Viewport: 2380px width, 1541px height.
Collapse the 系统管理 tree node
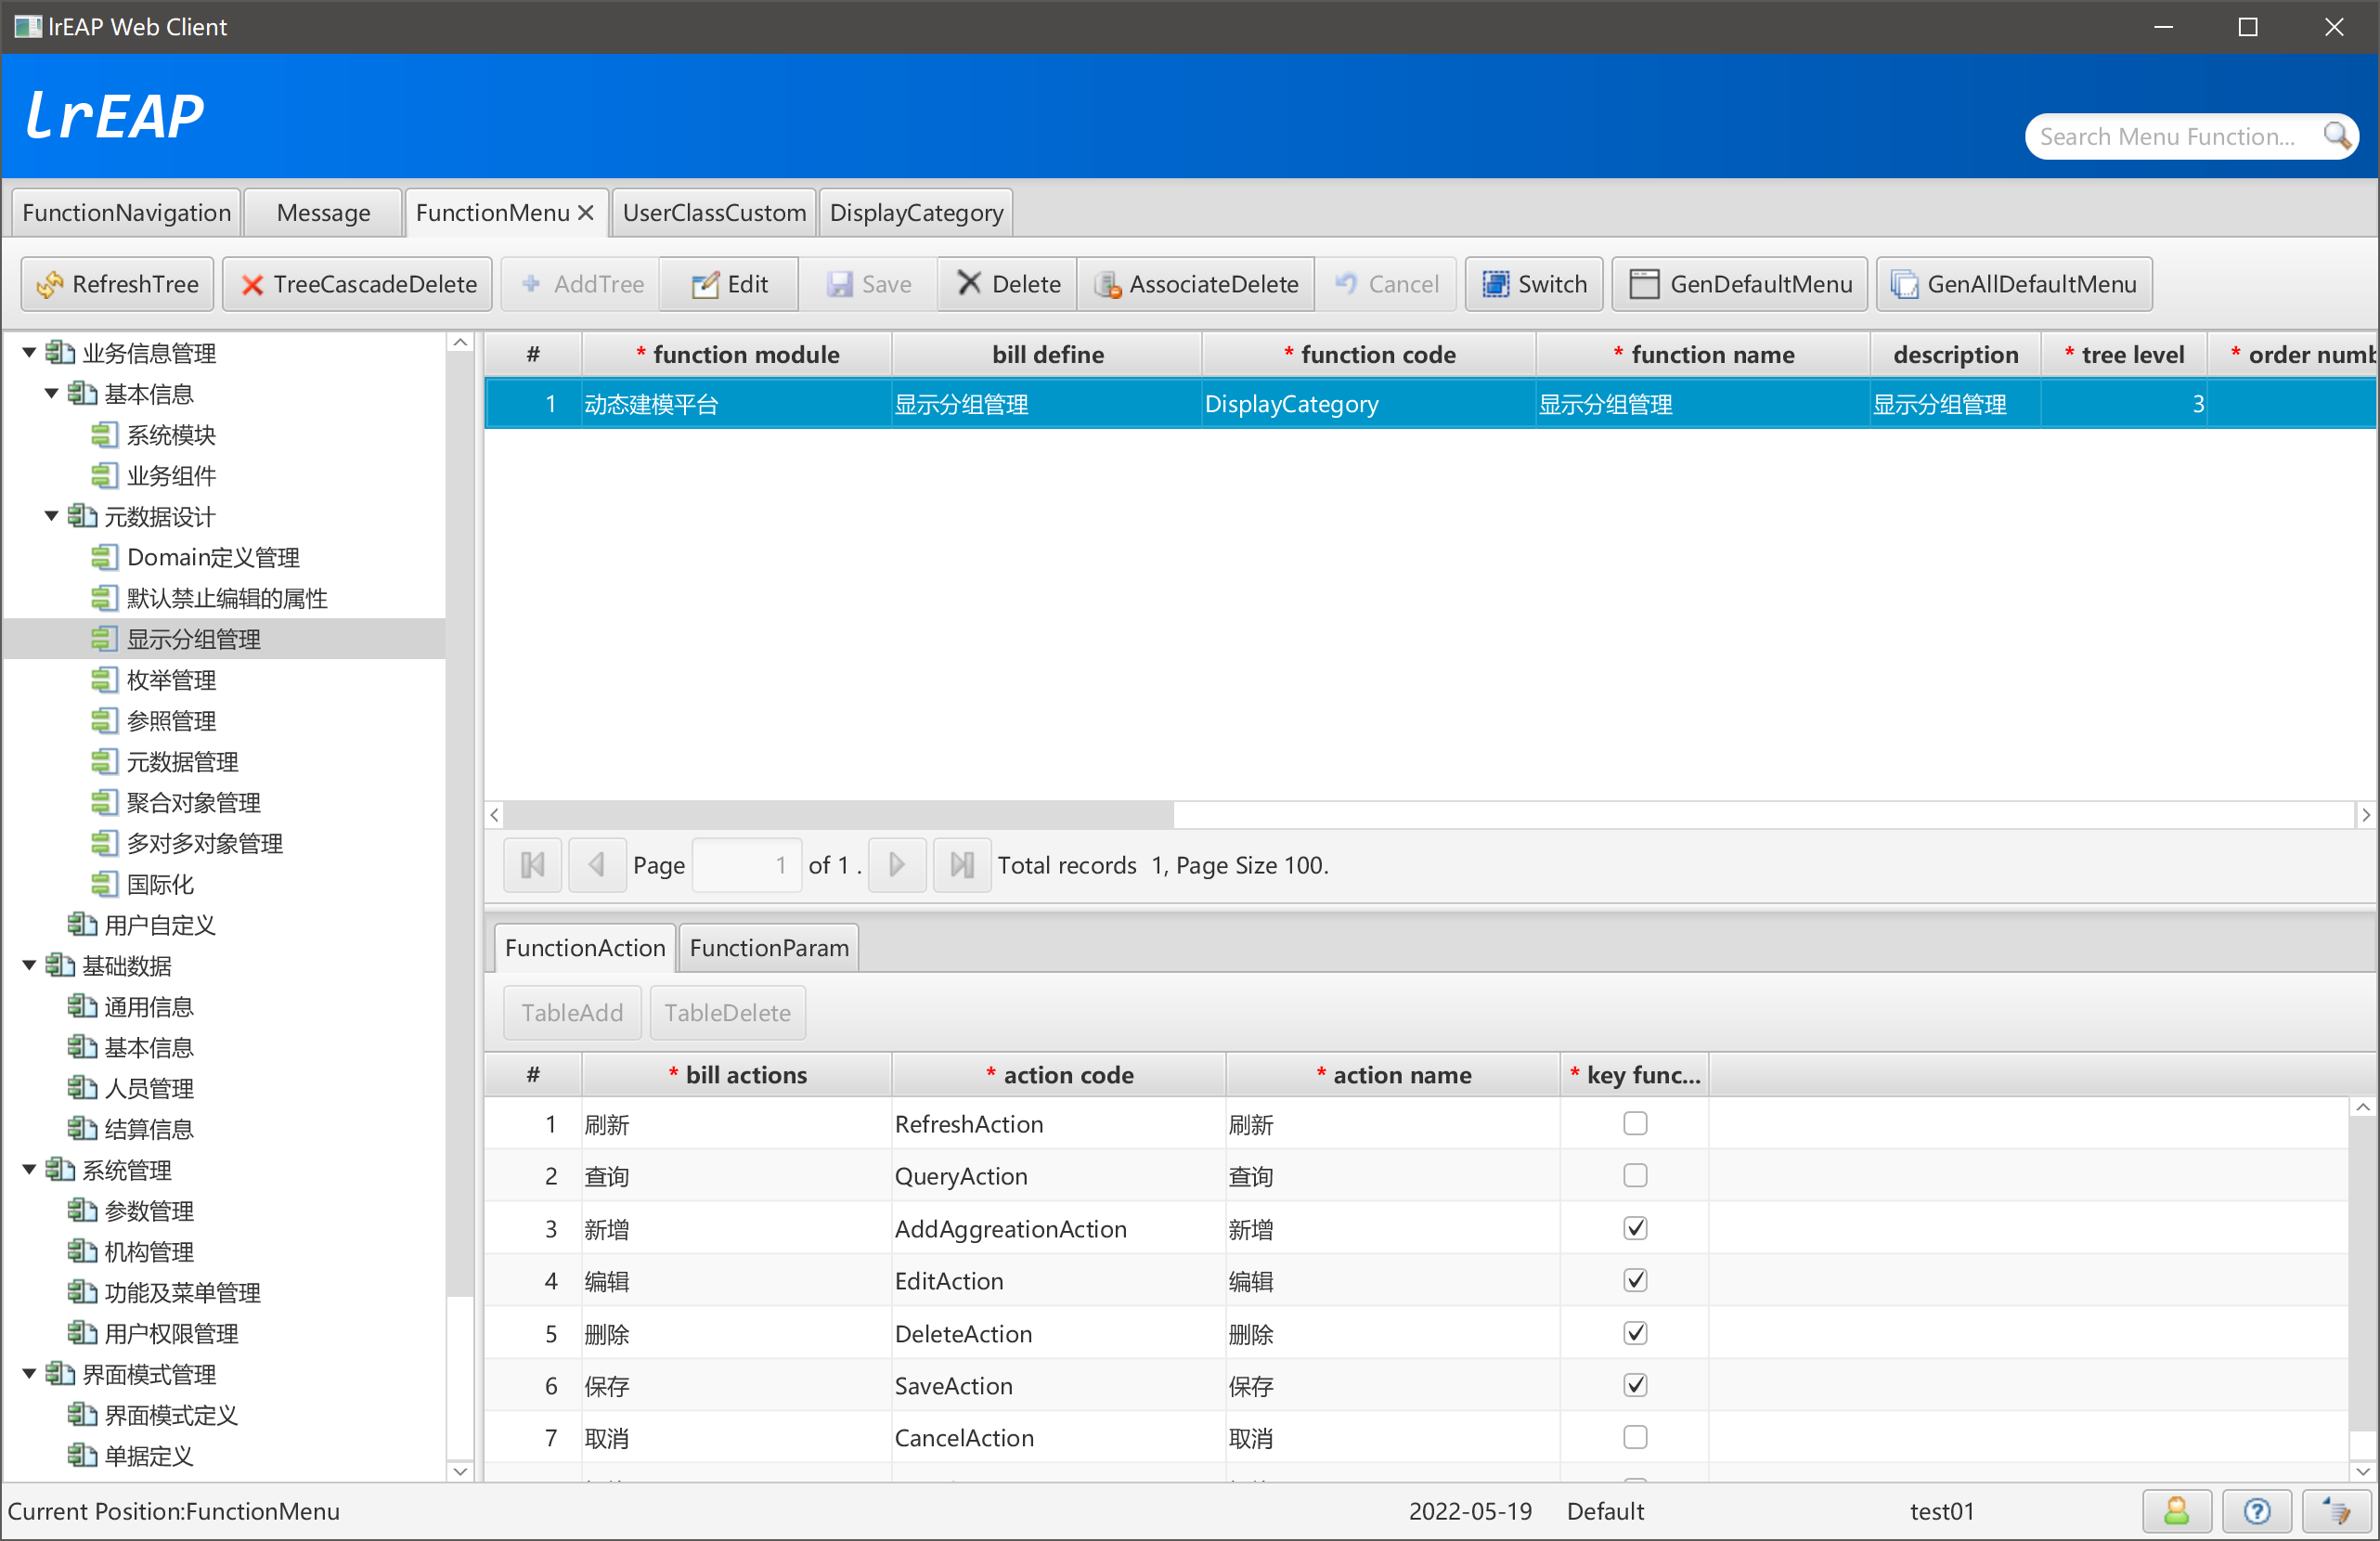point(29,1170)
